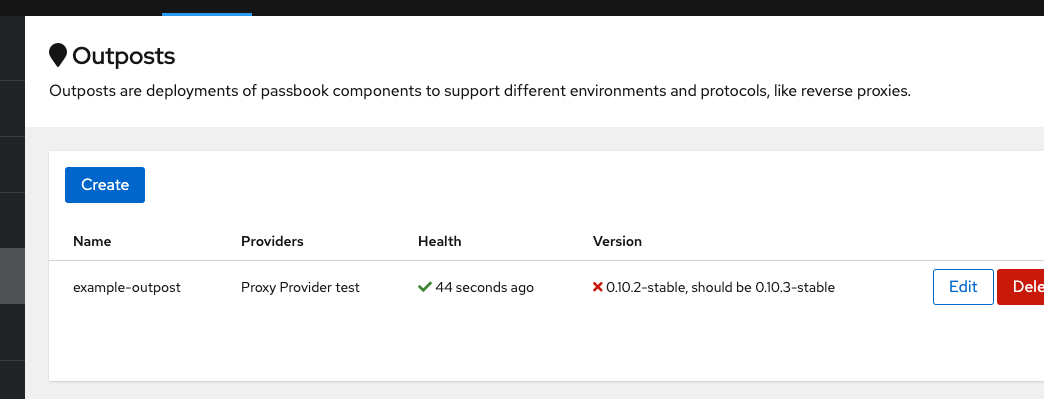Click the example-outpost name cell
Image resolution: width=1044 pixels, height=399 pixels.
pos(127,288)
